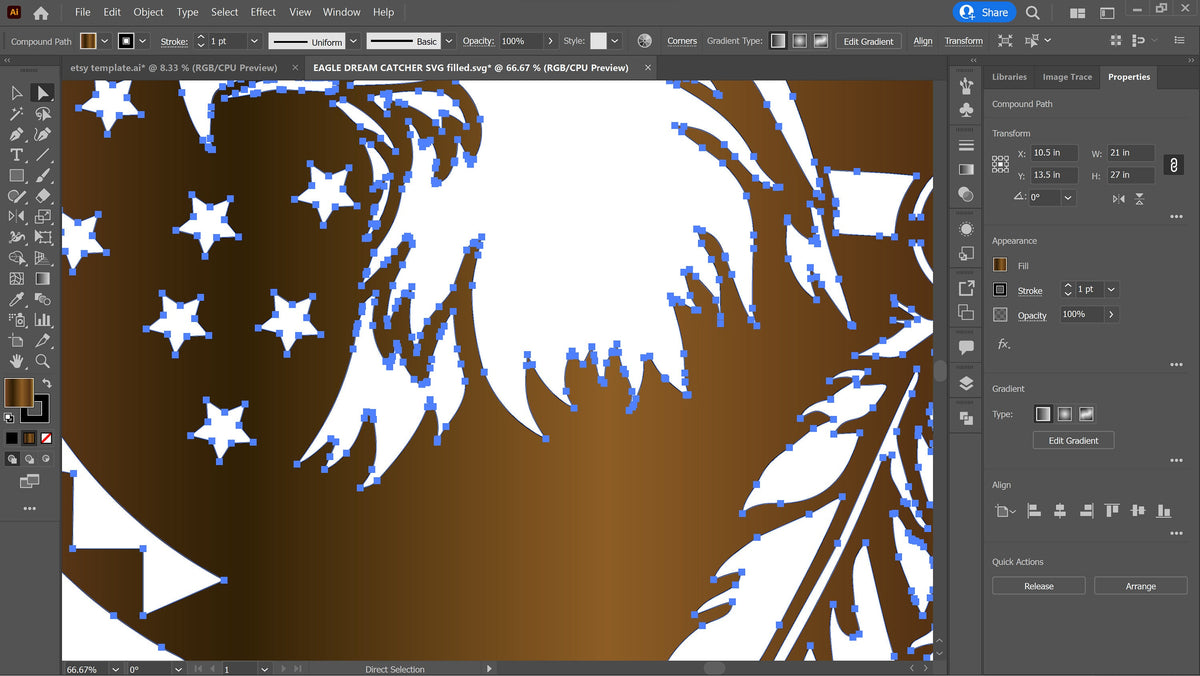Viewport: 1200px width, 676px height.
Task: Open the Uniform width profile dropdown
Action: (x=351, y=41)
